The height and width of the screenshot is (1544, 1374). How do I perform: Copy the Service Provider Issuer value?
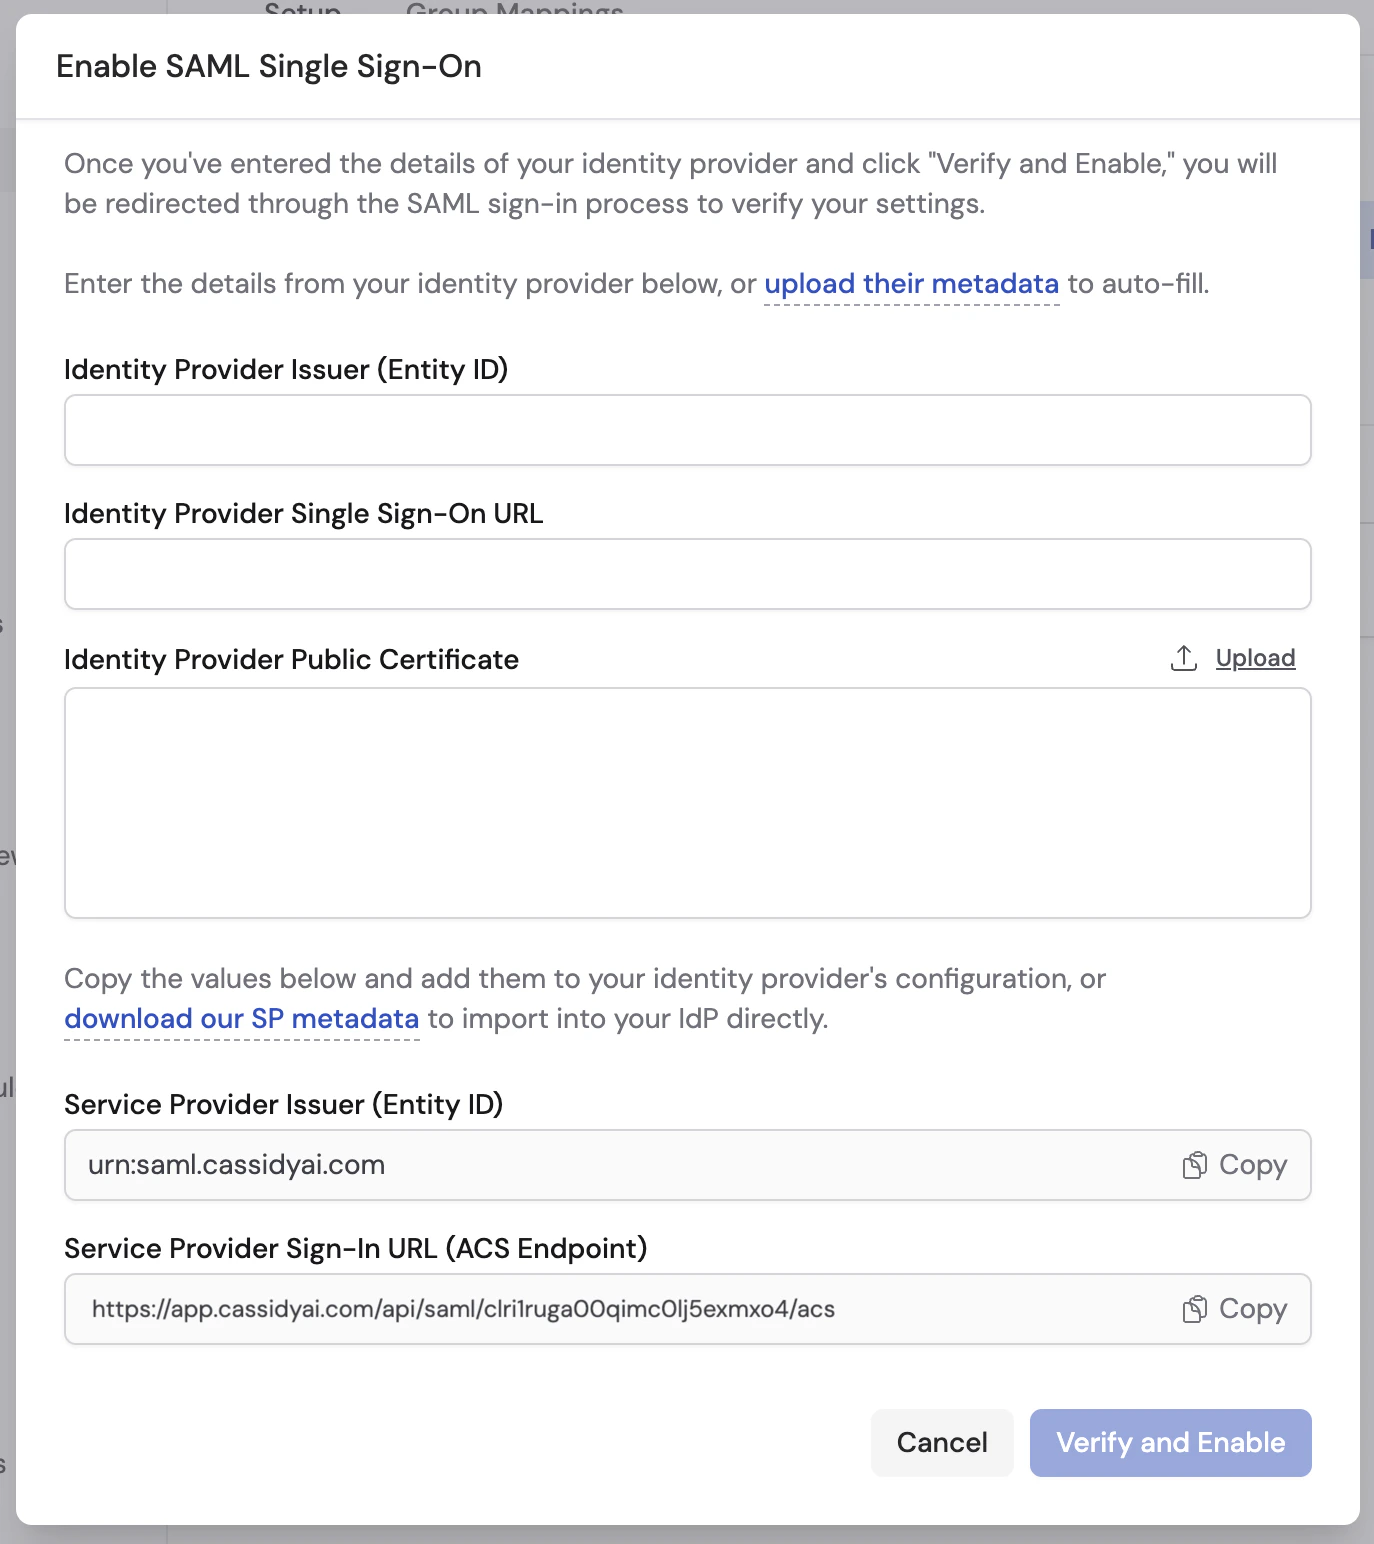pyautogui.click(x=1233, y=1164)
